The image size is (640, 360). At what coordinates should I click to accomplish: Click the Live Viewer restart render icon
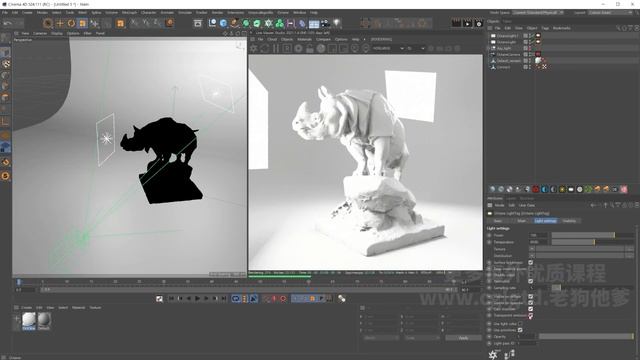click(x=264, y=49)
